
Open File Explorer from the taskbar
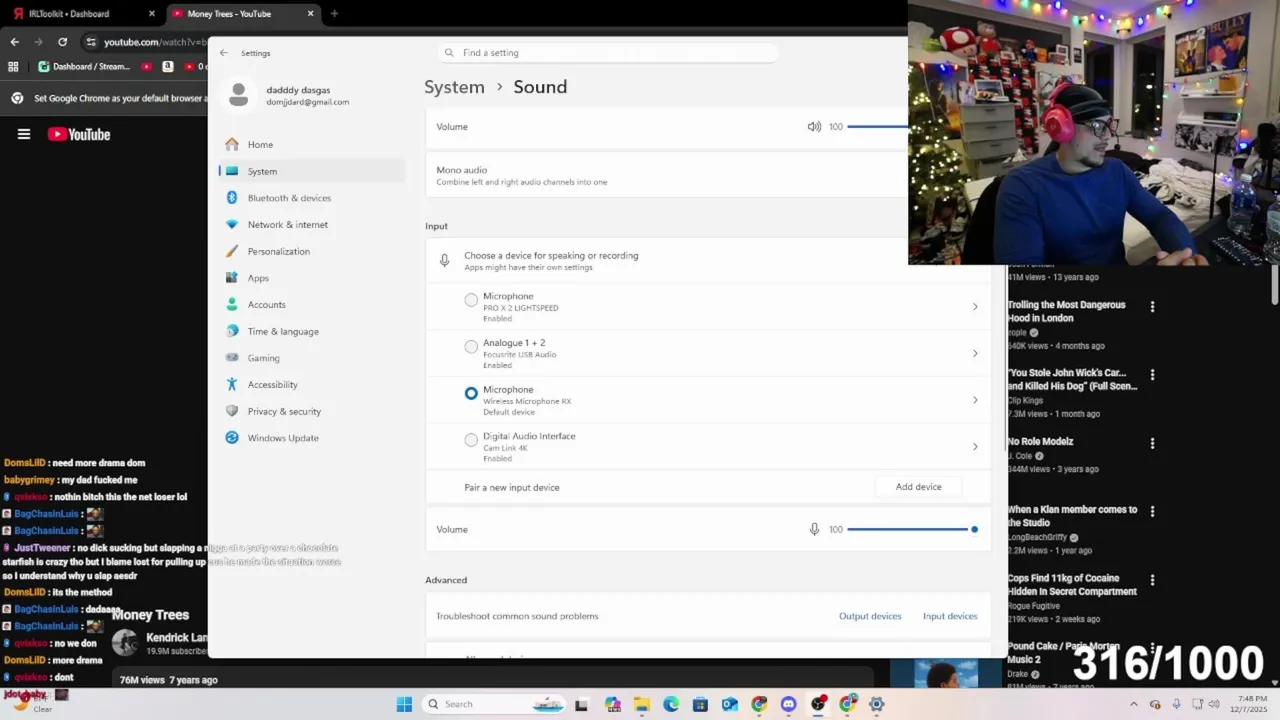click(641, 704)
